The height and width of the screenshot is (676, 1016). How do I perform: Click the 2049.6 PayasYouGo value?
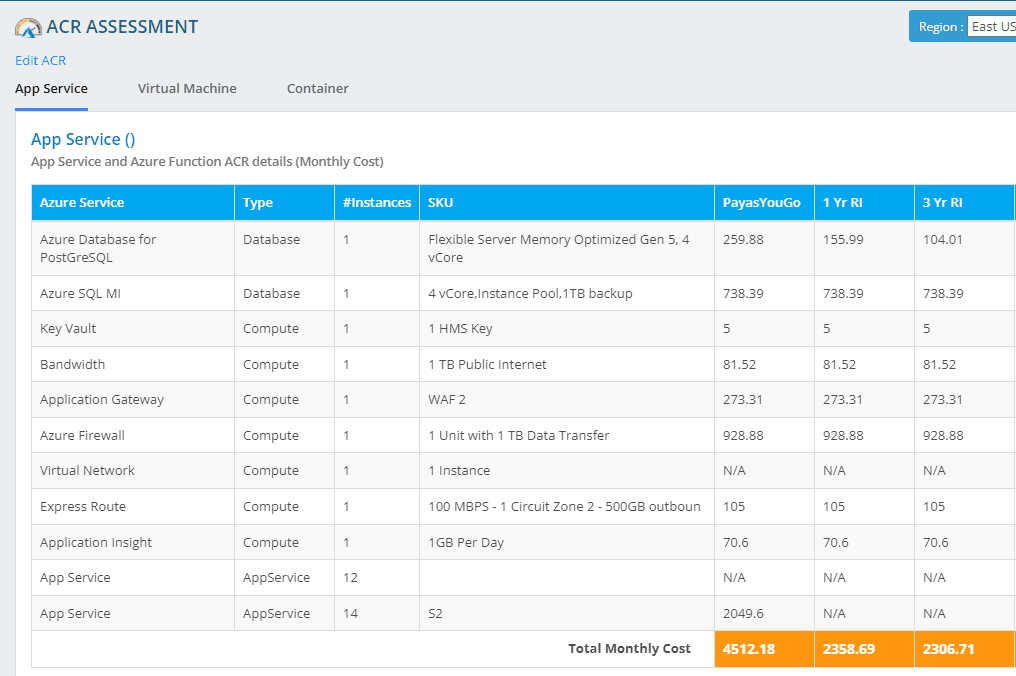(743, 613)
